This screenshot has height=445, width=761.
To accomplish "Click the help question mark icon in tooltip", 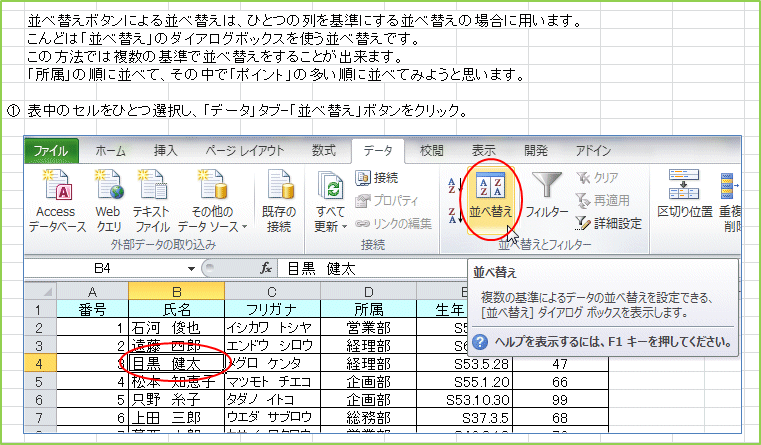I will click(x=479, y=343).
